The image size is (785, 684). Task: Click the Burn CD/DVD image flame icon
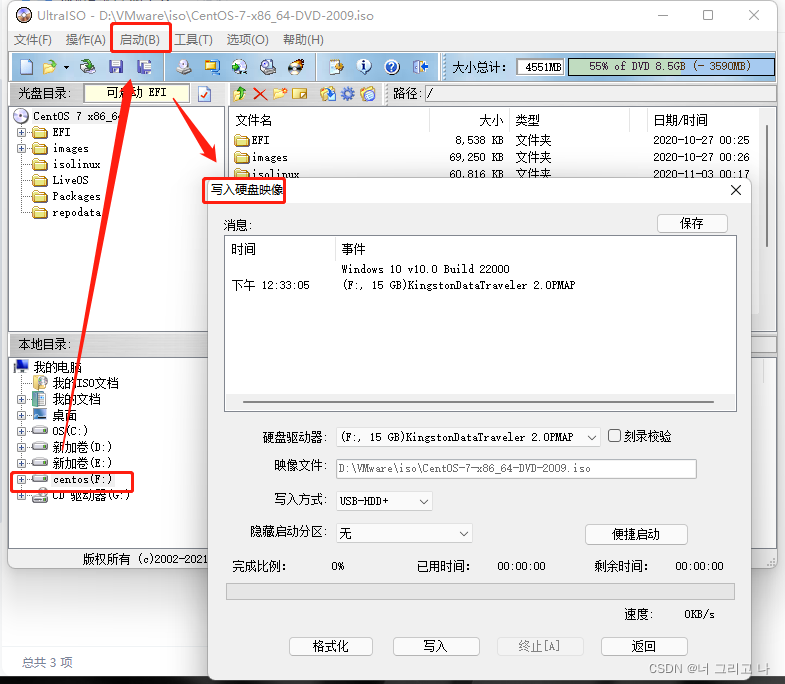[x=296, y=67]
